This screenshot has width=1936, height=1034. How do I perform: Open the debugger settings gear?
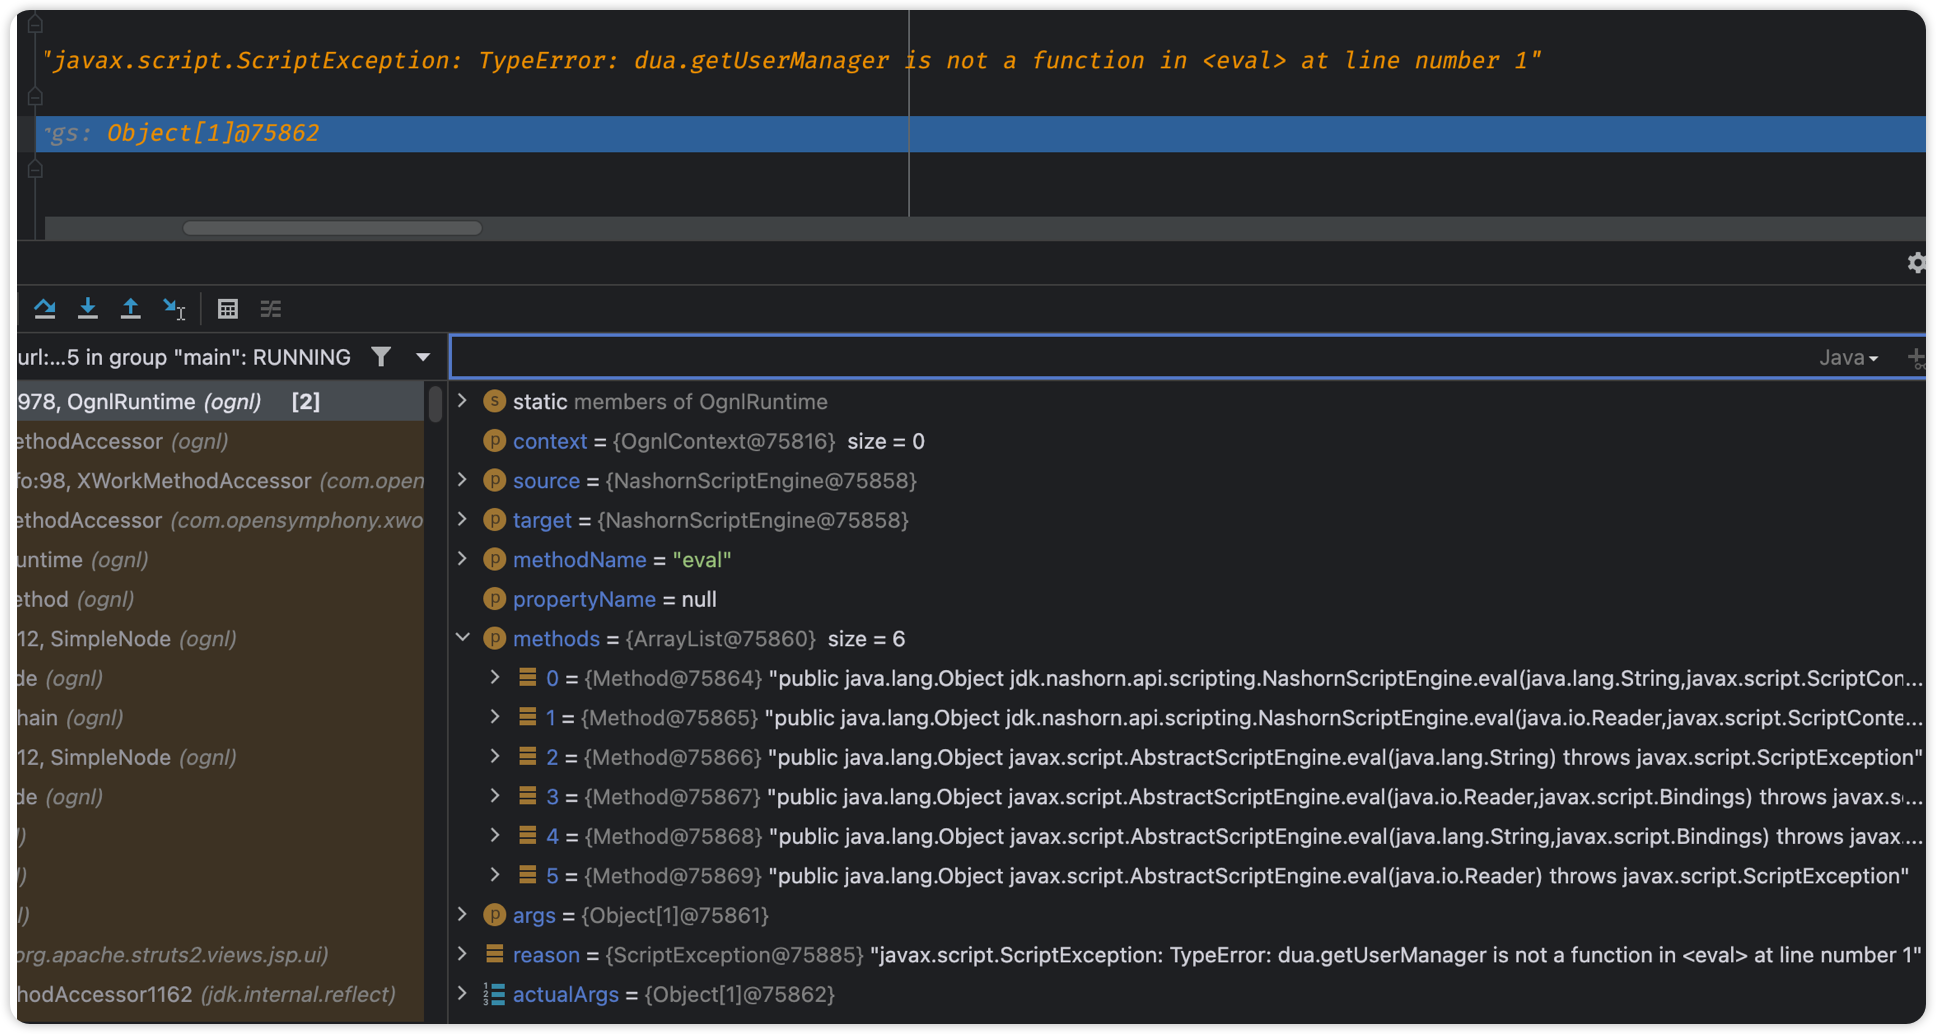tap(1917, 262)
